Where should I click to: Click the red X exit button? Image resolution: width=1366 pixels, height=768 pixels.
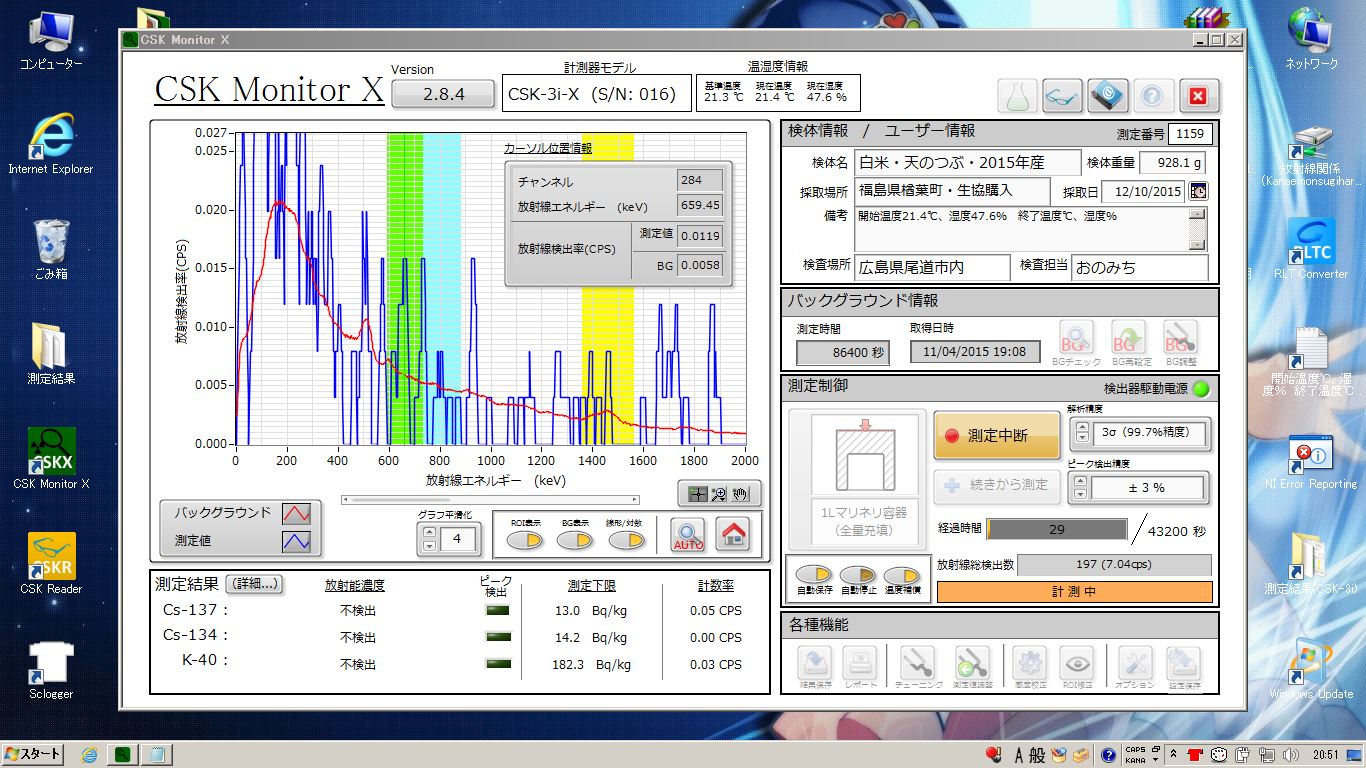pyautogui.click(x=1198, y=96)
